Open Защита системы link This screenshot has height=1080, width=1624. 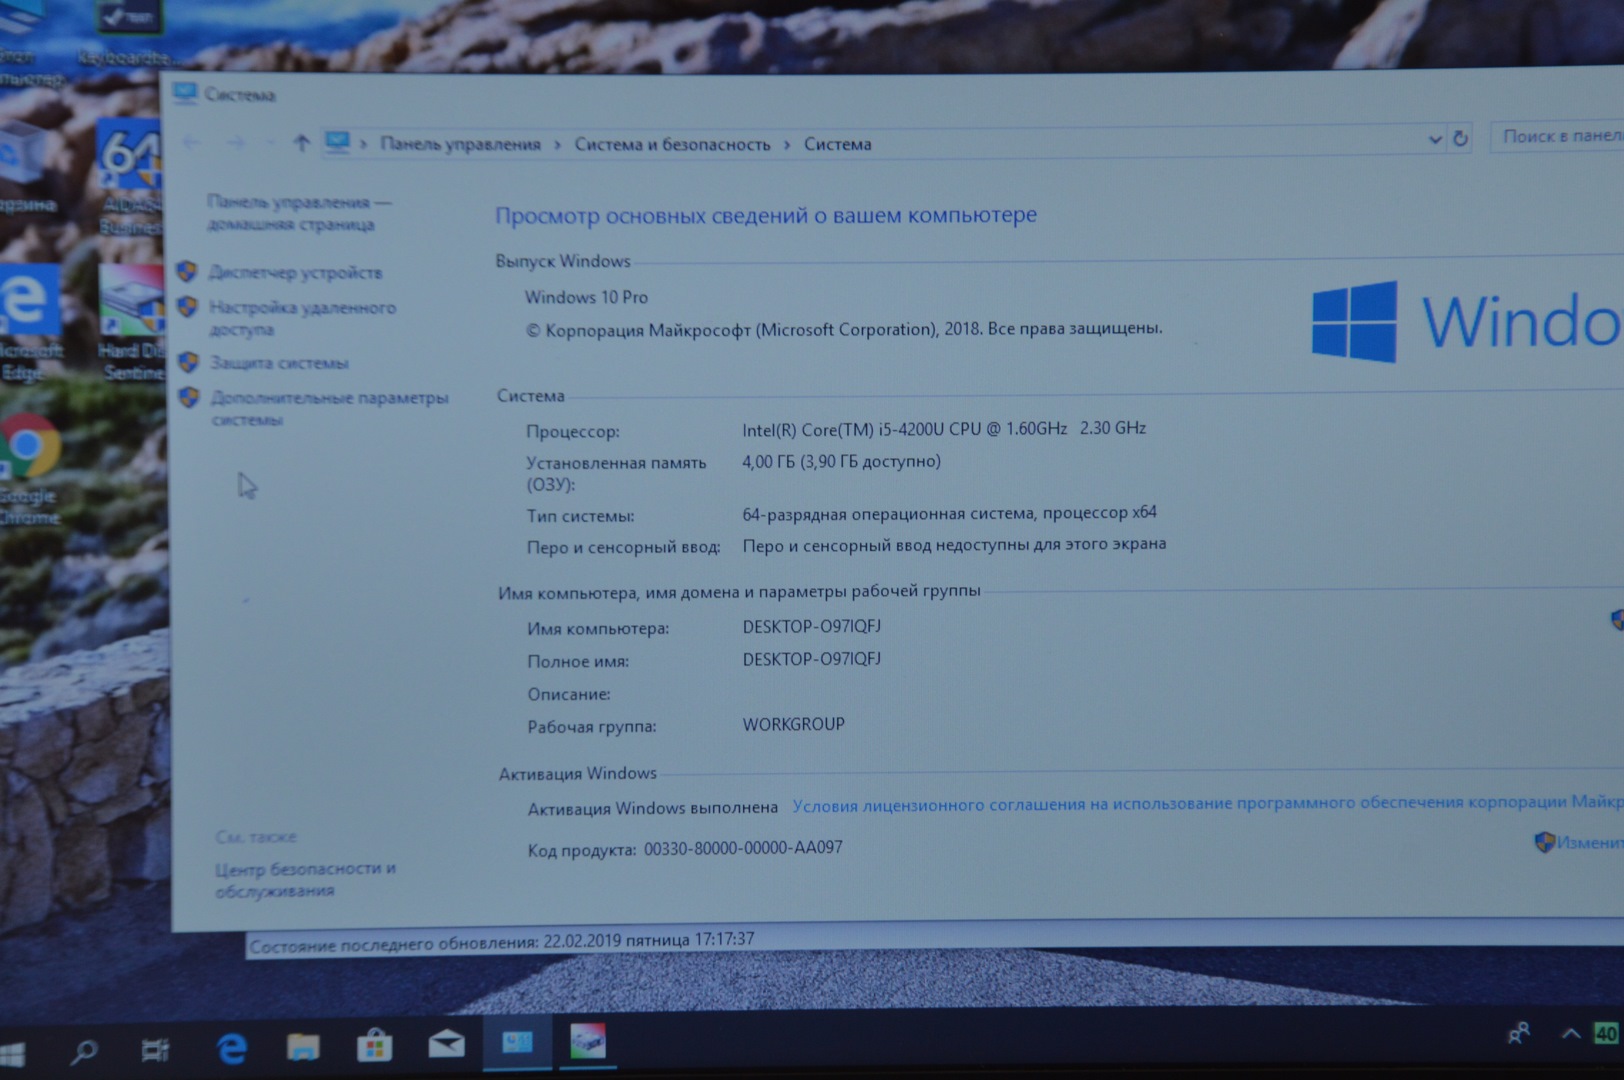(x=279, y=363)
